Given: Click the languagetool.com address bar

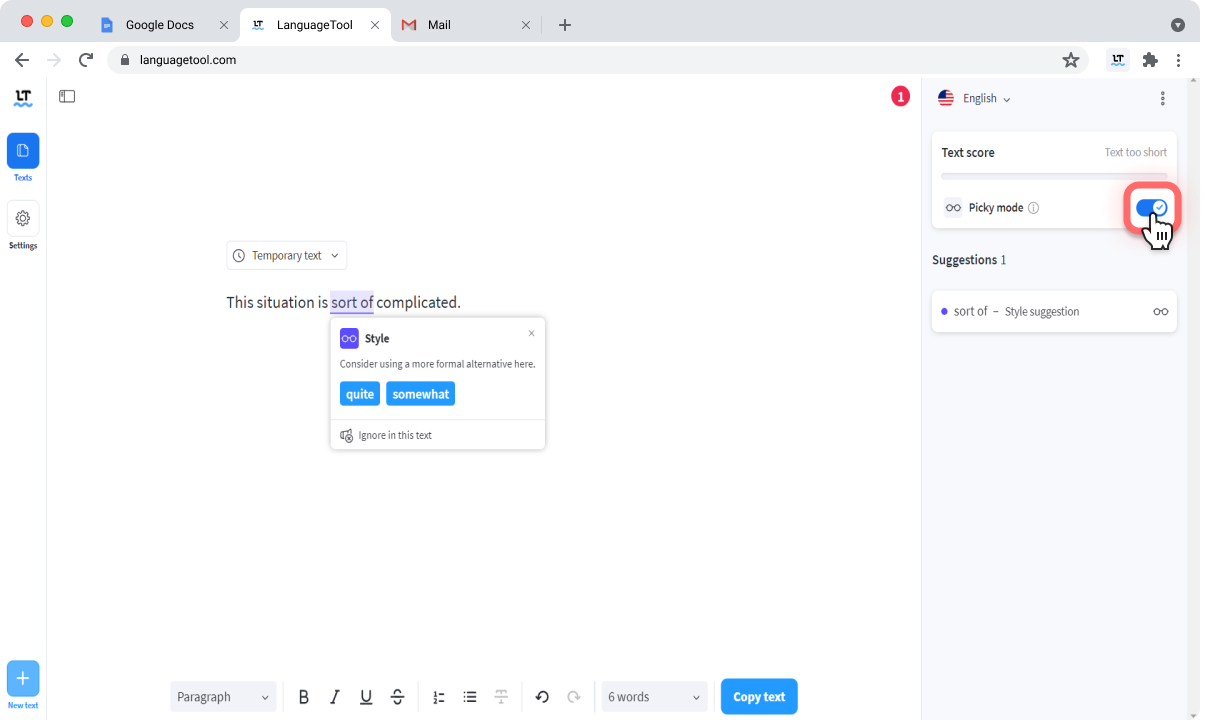Looking at the screenshot, I should [600, 60].
